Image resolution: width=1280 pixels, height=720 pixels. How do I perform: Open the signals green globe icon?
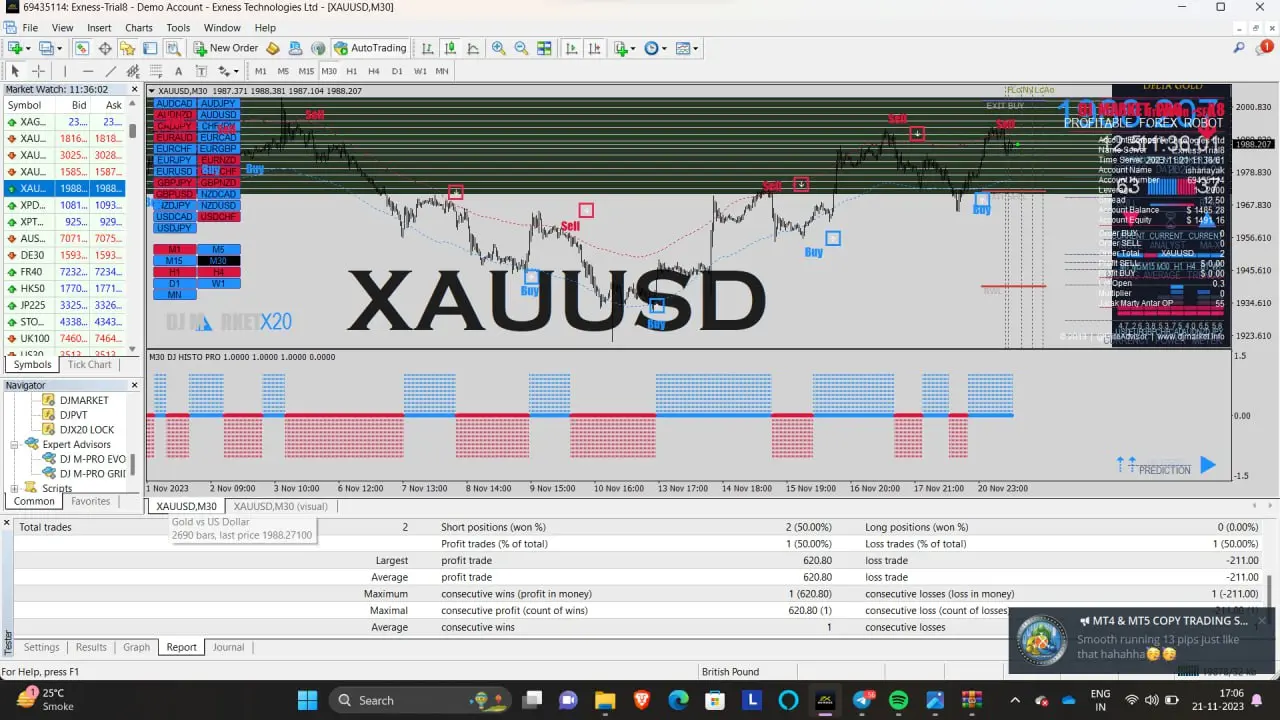click(318, 48)
